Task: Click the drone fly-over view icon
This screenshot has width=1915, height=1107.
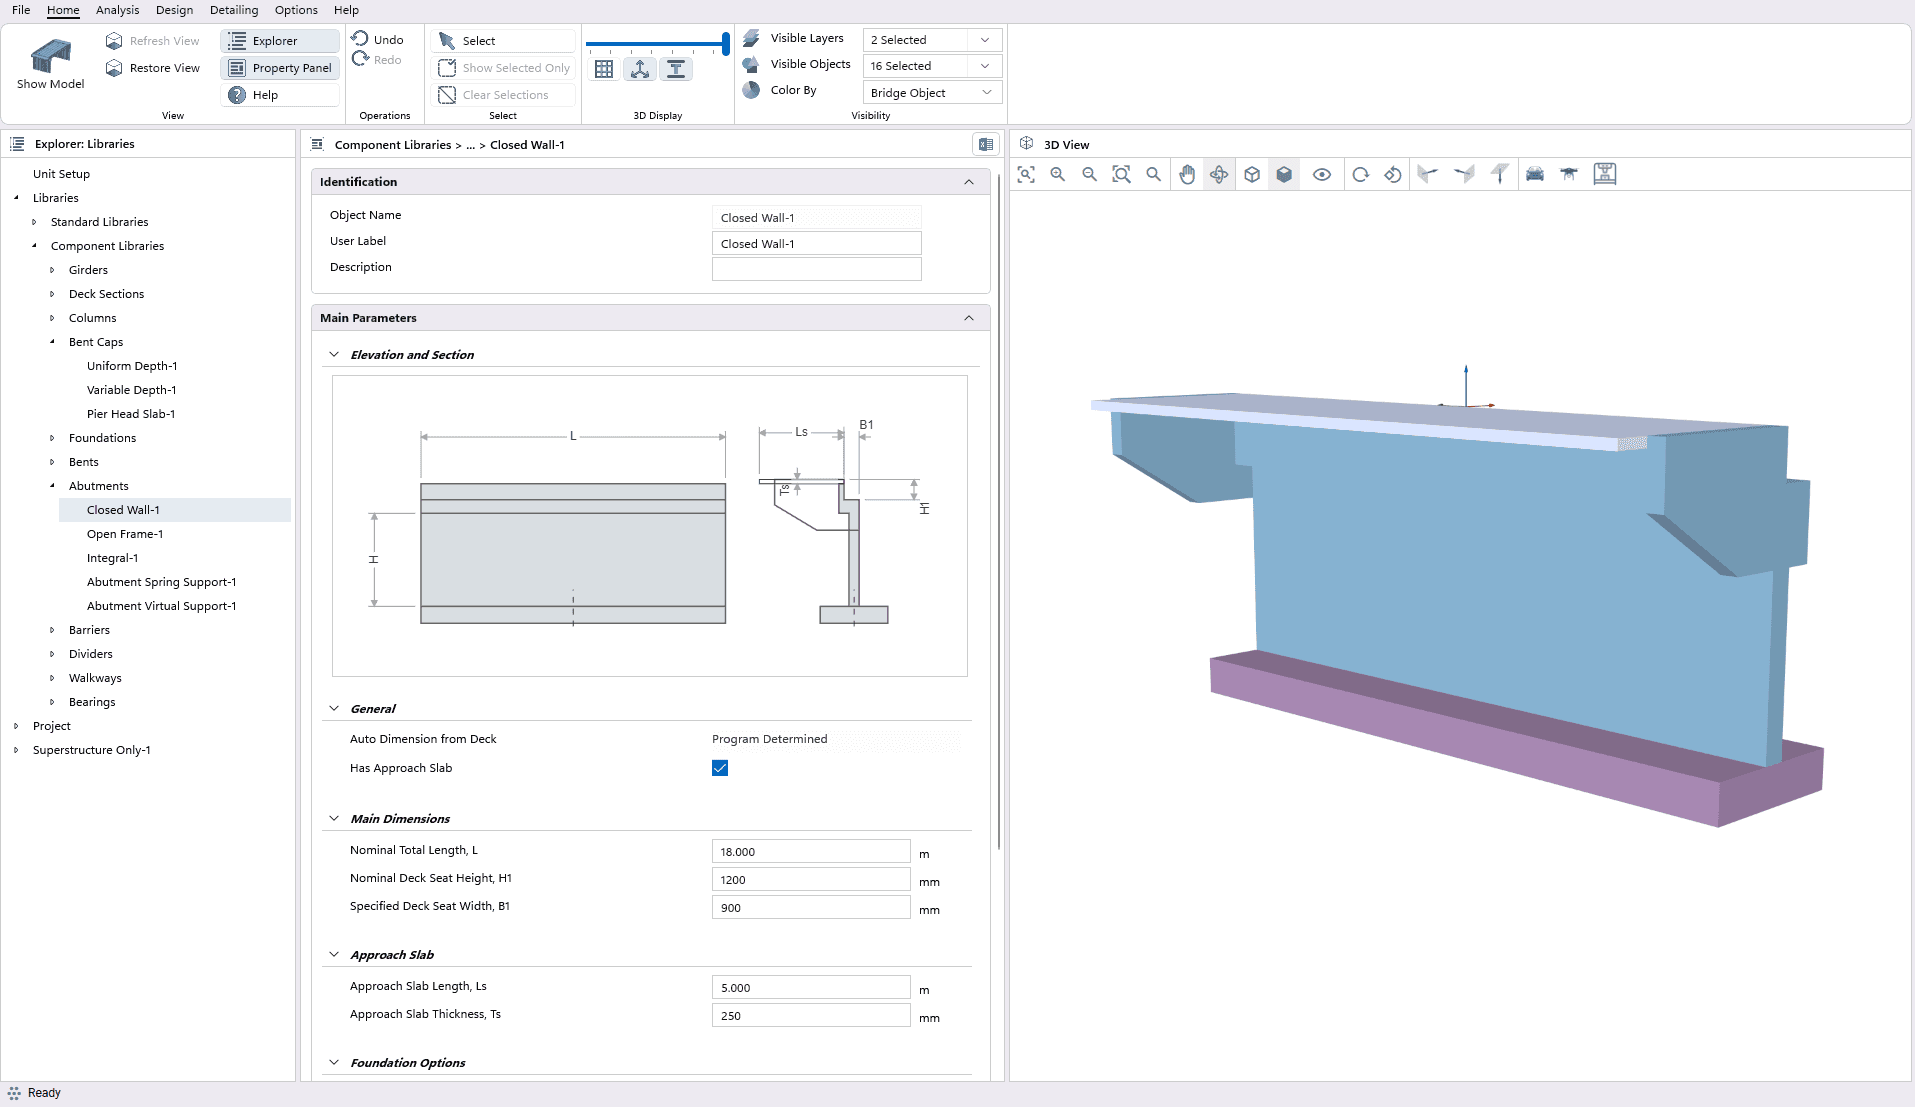Action: (x=1569, y=174)
